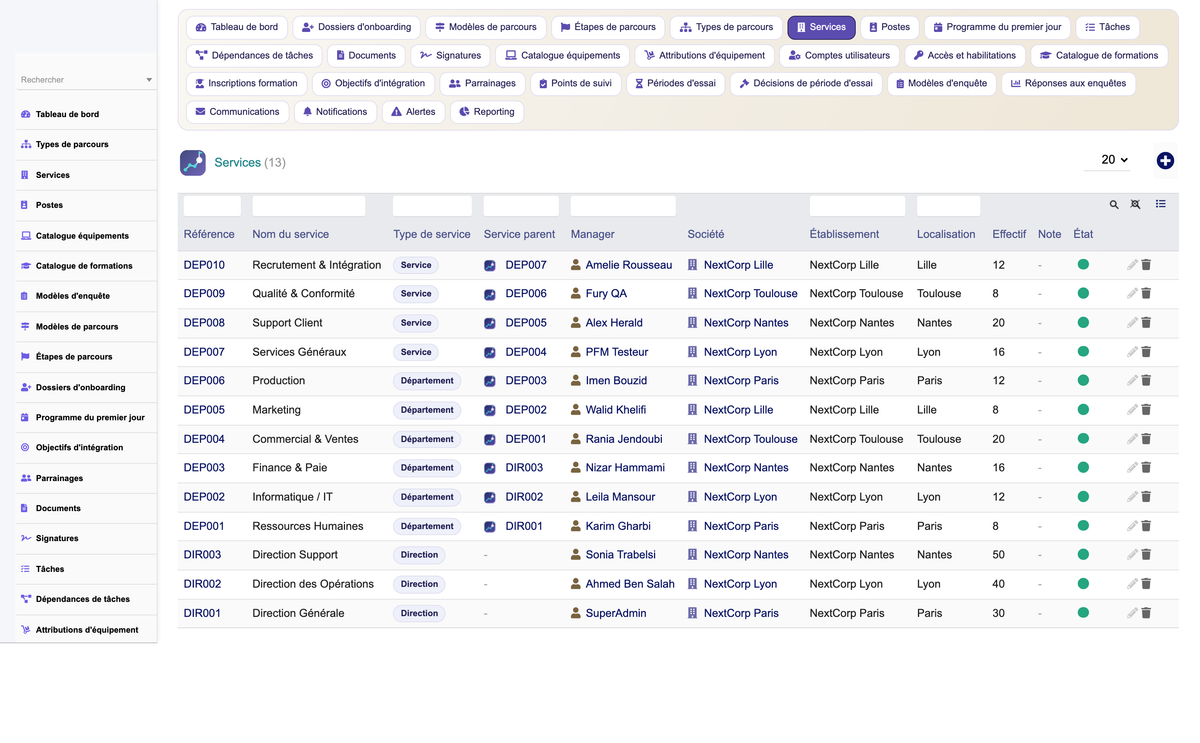The image size is (1200, 743).
Task: Edit the DIR003 Direction Support row
Action: pyautogui.click(x=1132, y=555)
